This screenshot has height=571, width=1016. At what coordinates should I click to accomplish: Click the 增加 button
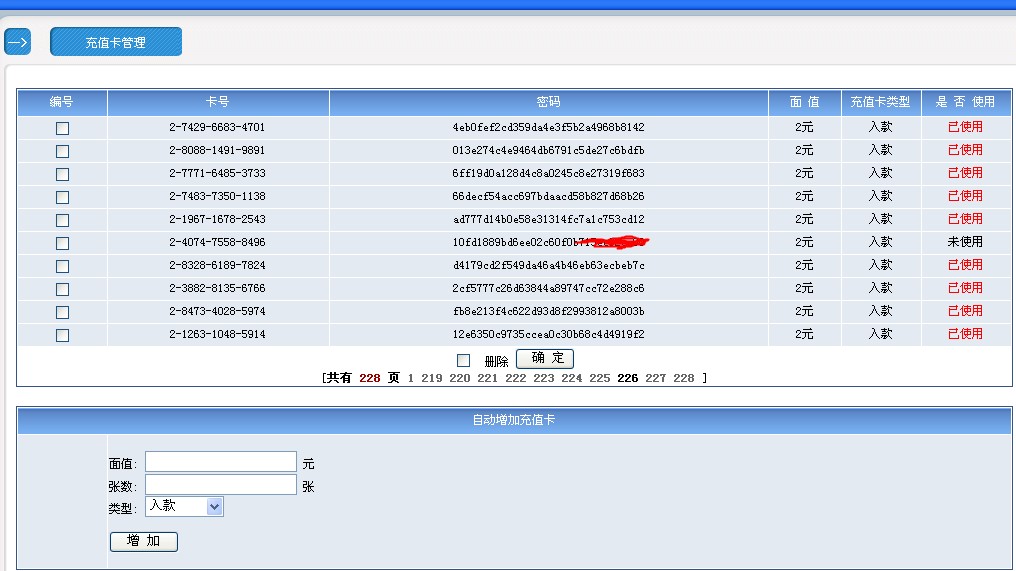pyautogui.click(x=143, y=541)
